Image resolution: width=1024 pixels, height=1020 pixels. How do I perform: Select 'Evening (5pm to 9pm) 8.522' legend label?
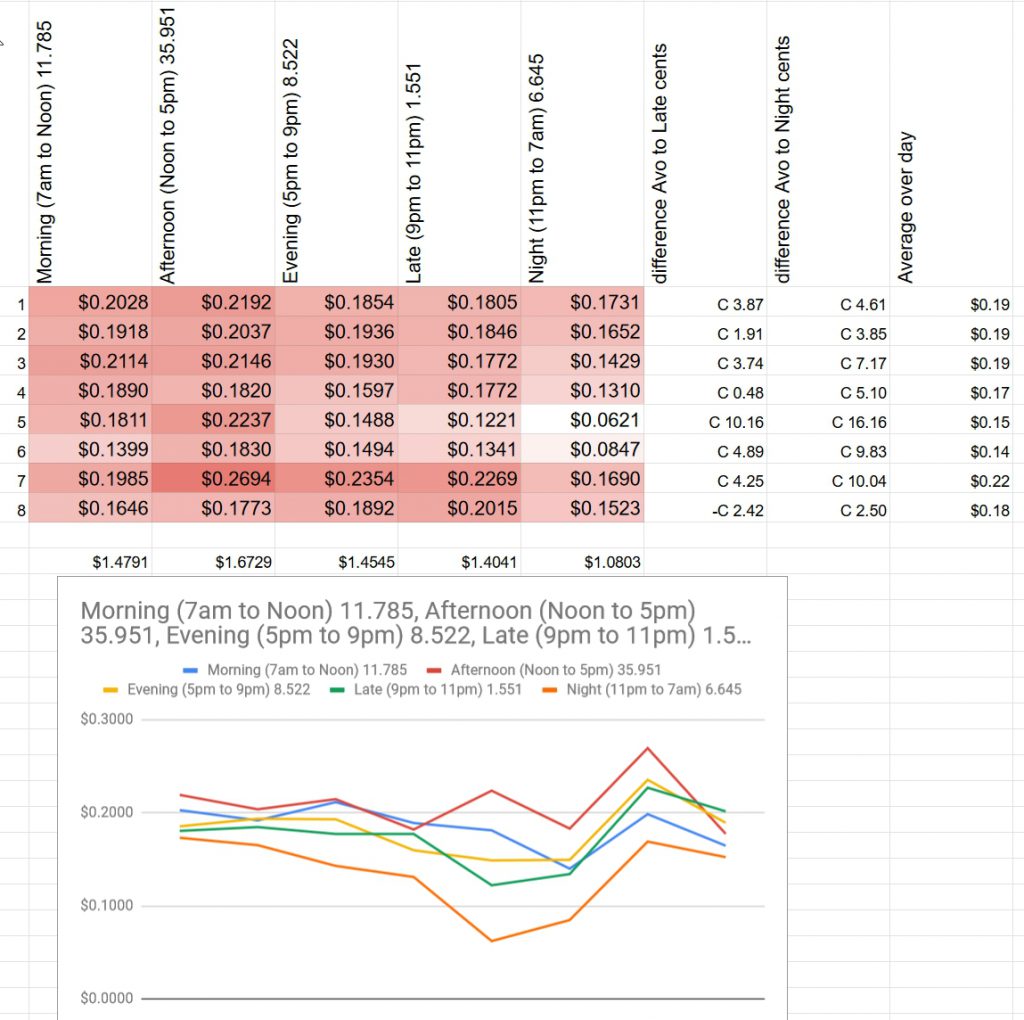[x=219, y=690]
